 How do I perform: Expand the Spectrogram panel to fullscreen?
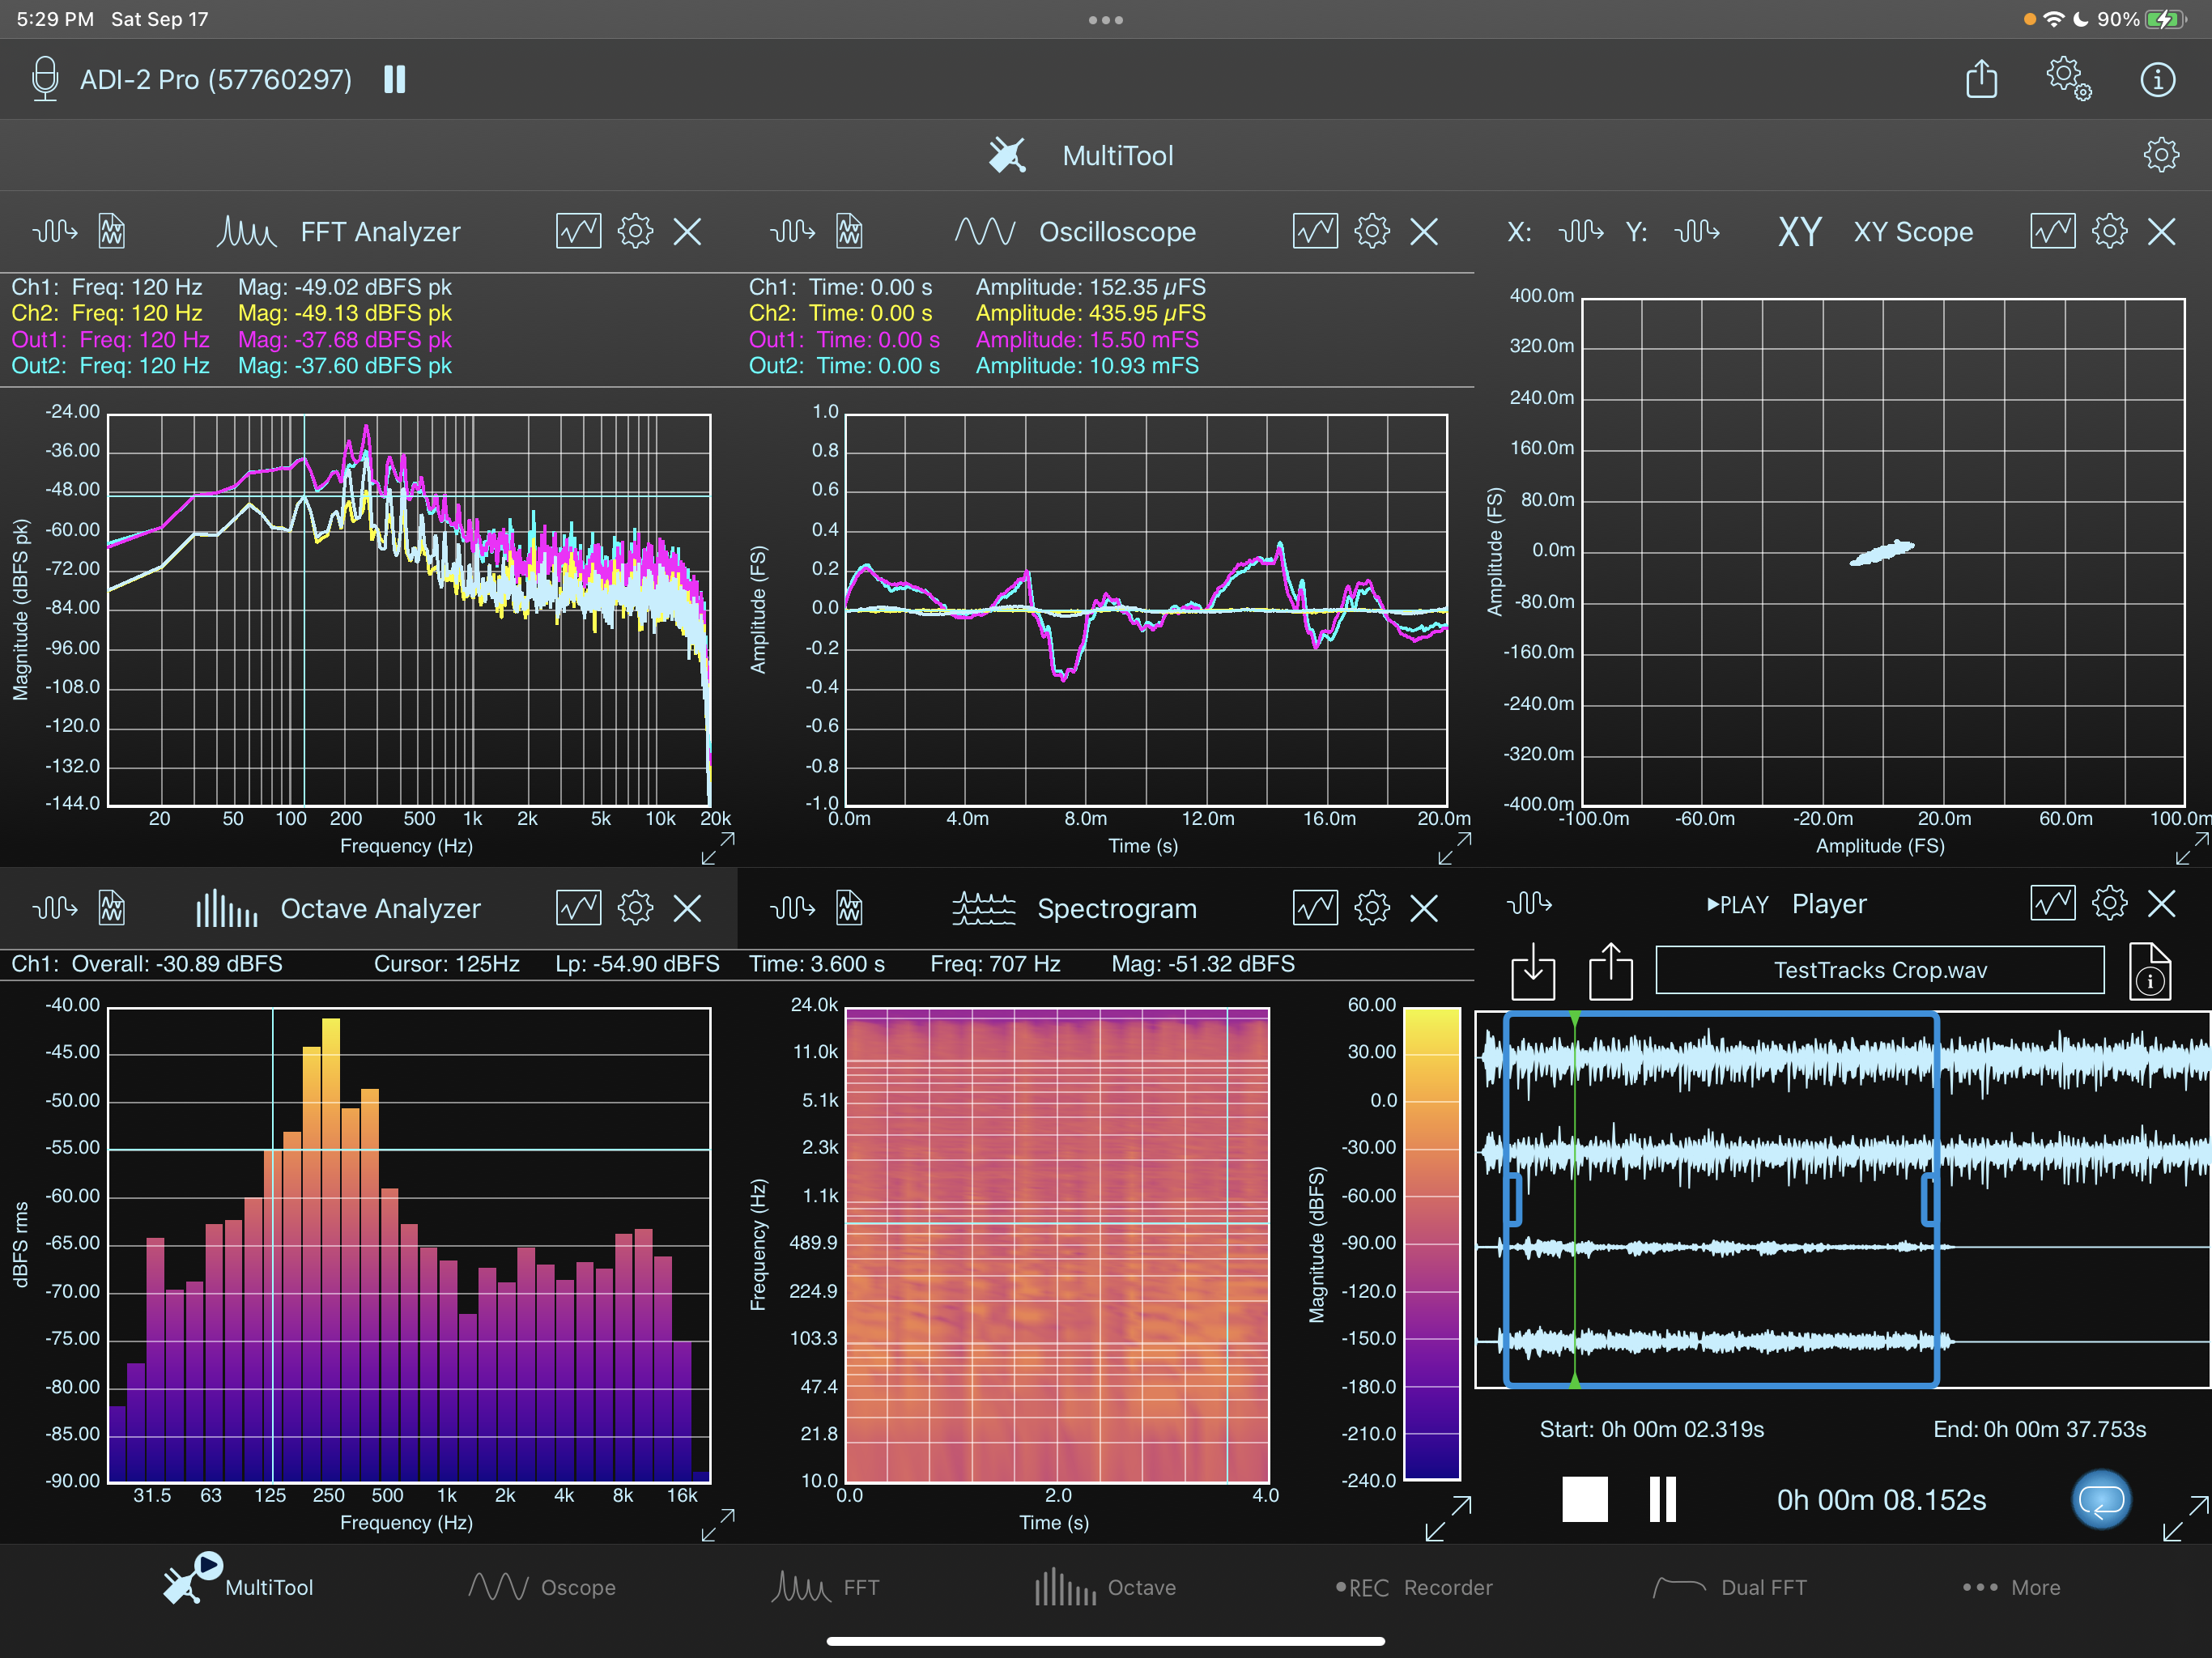[1448, 1518]
